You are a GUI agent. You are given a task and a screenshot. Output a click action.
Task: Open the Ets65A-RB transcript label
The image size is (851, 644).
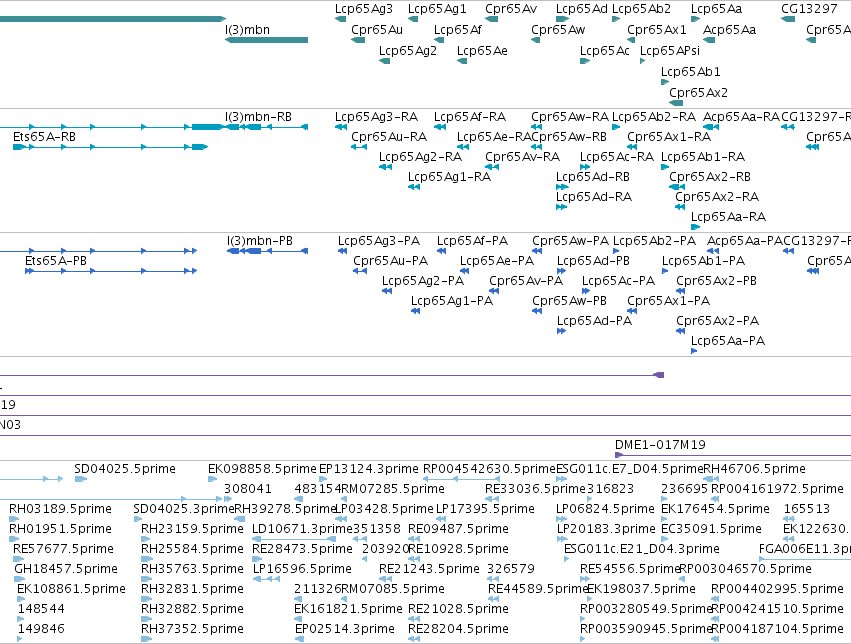click(45, 137)
